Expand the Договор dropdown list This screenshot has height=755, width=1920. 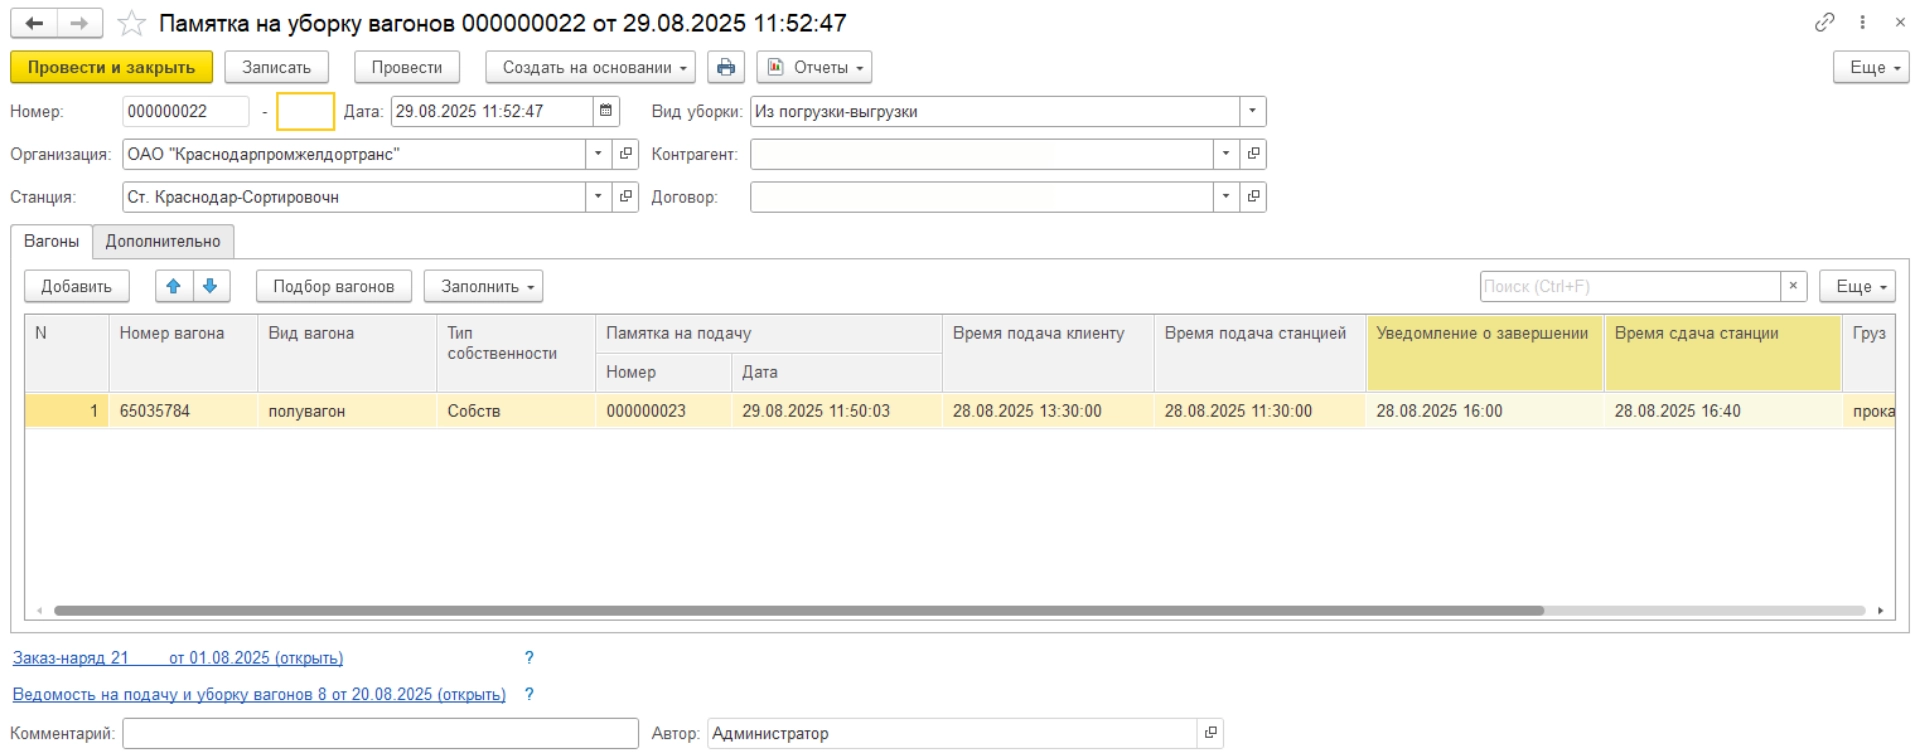click(1226, 197)
